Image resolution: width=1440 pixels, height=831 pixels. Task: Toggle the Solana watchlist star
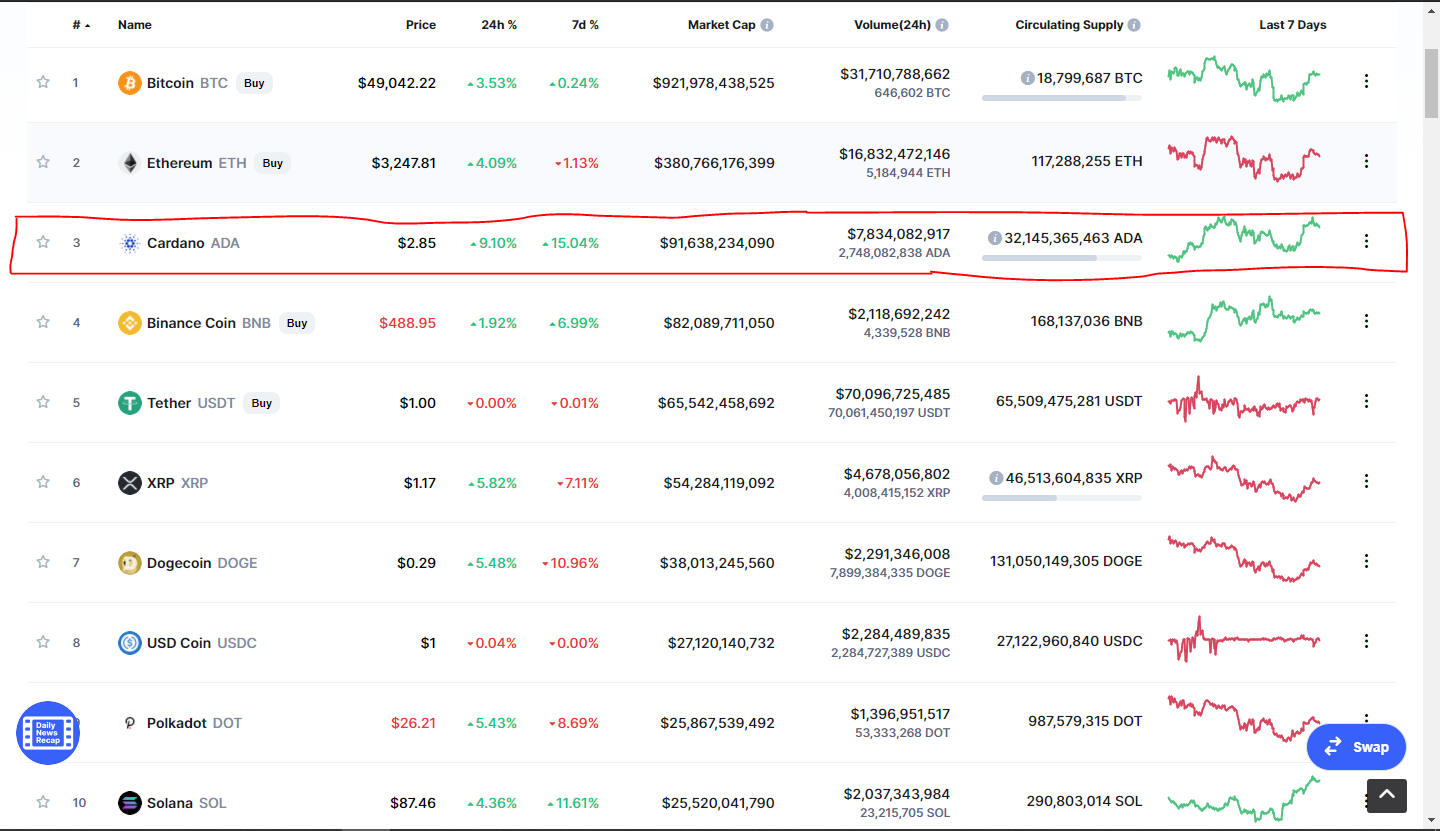tap(43, 802)
